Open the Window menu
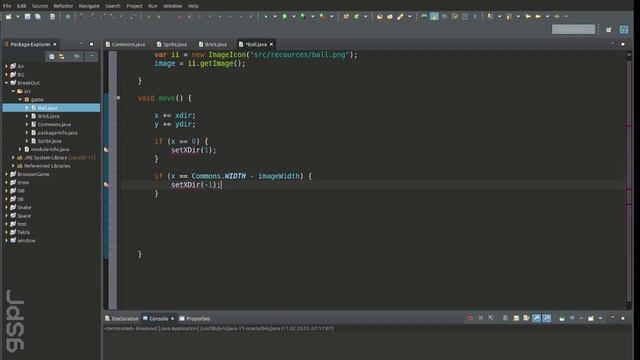 (x=173, y=6)
